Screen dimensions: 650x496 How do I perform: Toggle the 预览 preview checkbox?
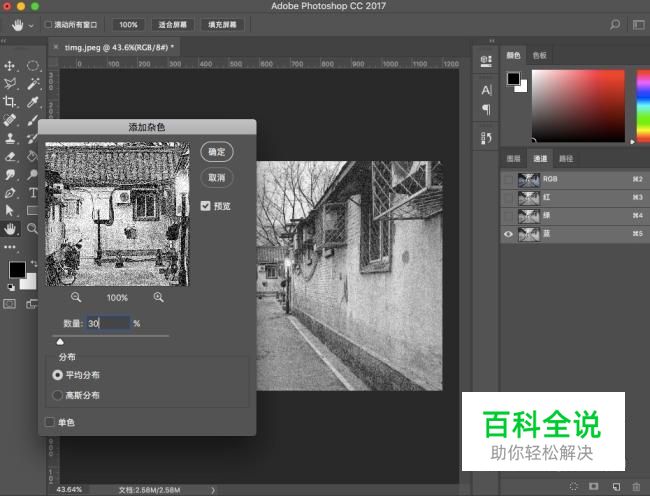(206, 206)
